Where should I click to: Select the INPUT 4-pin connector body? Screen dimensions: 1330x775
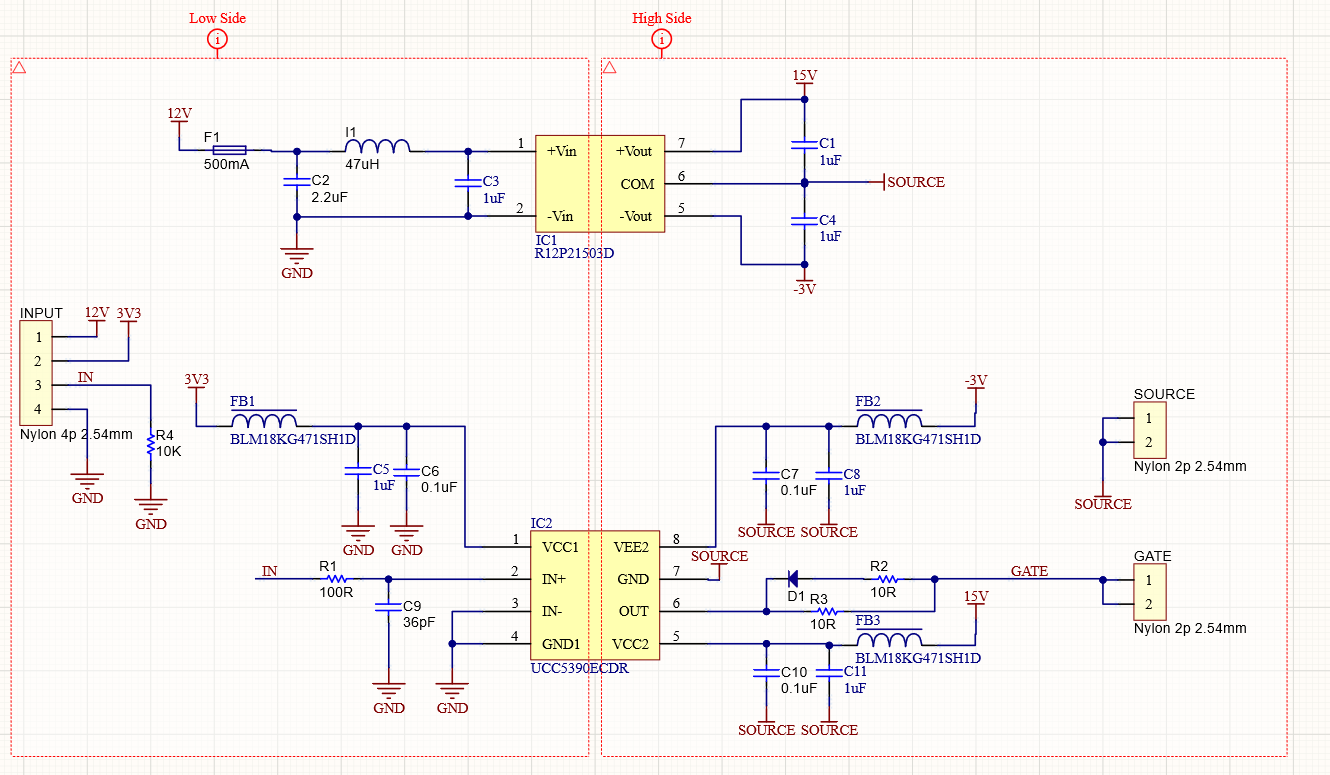[36, 372]
